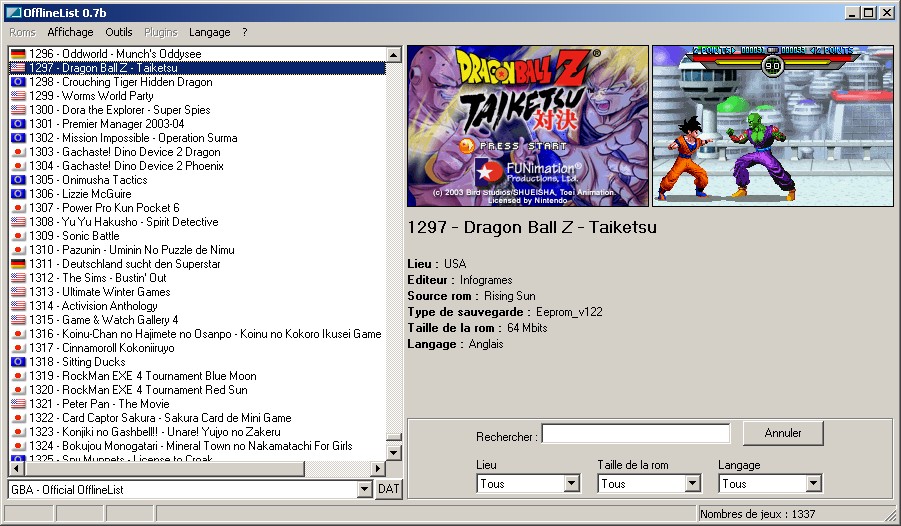Click the Dragon Ball Z title screen thumbnail
Screen dimensions: 901x526
click(527, 126)
